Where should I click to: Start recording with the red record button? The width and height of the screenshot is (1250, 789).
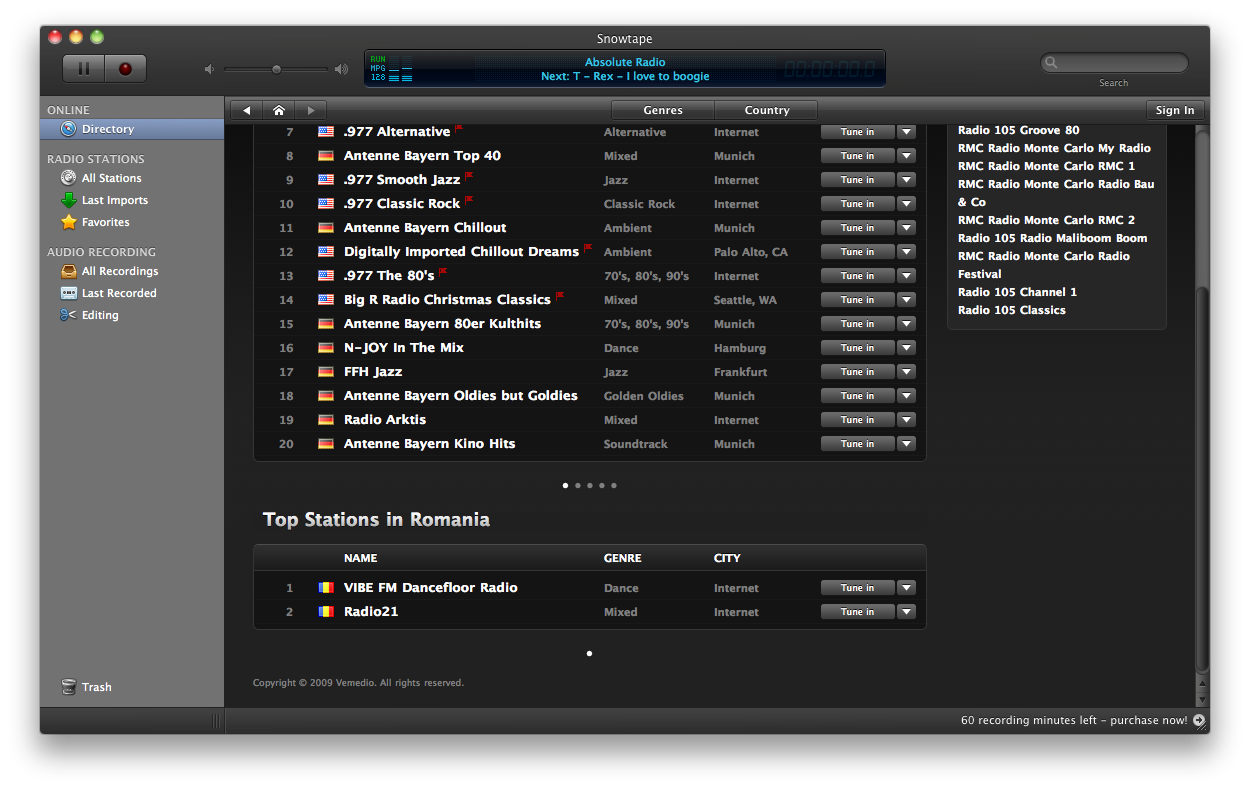click(126, 69)
